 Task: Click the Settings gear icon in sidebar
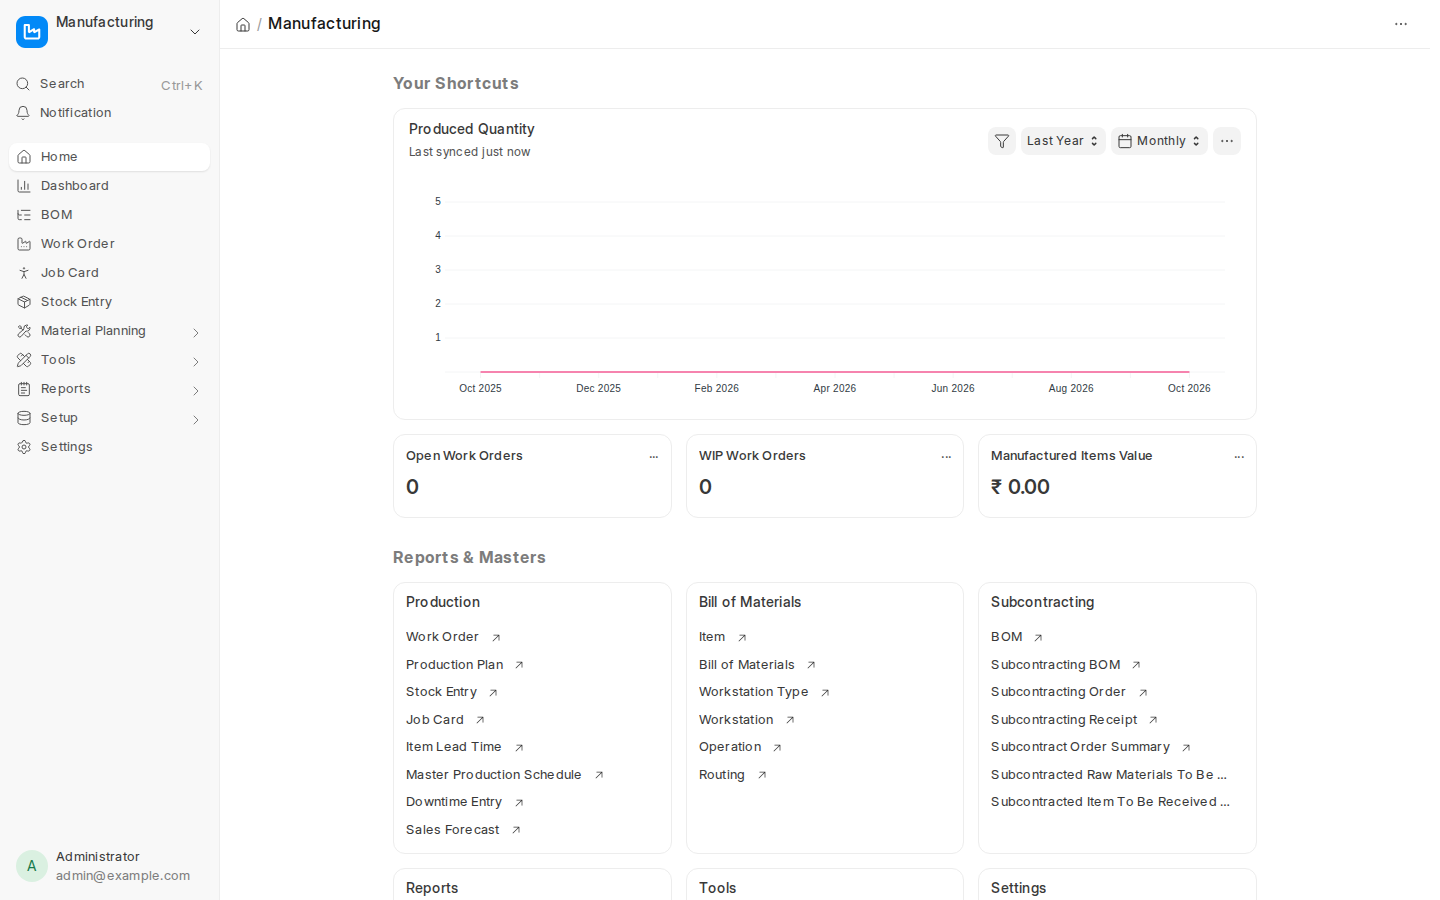click(24, 447)
